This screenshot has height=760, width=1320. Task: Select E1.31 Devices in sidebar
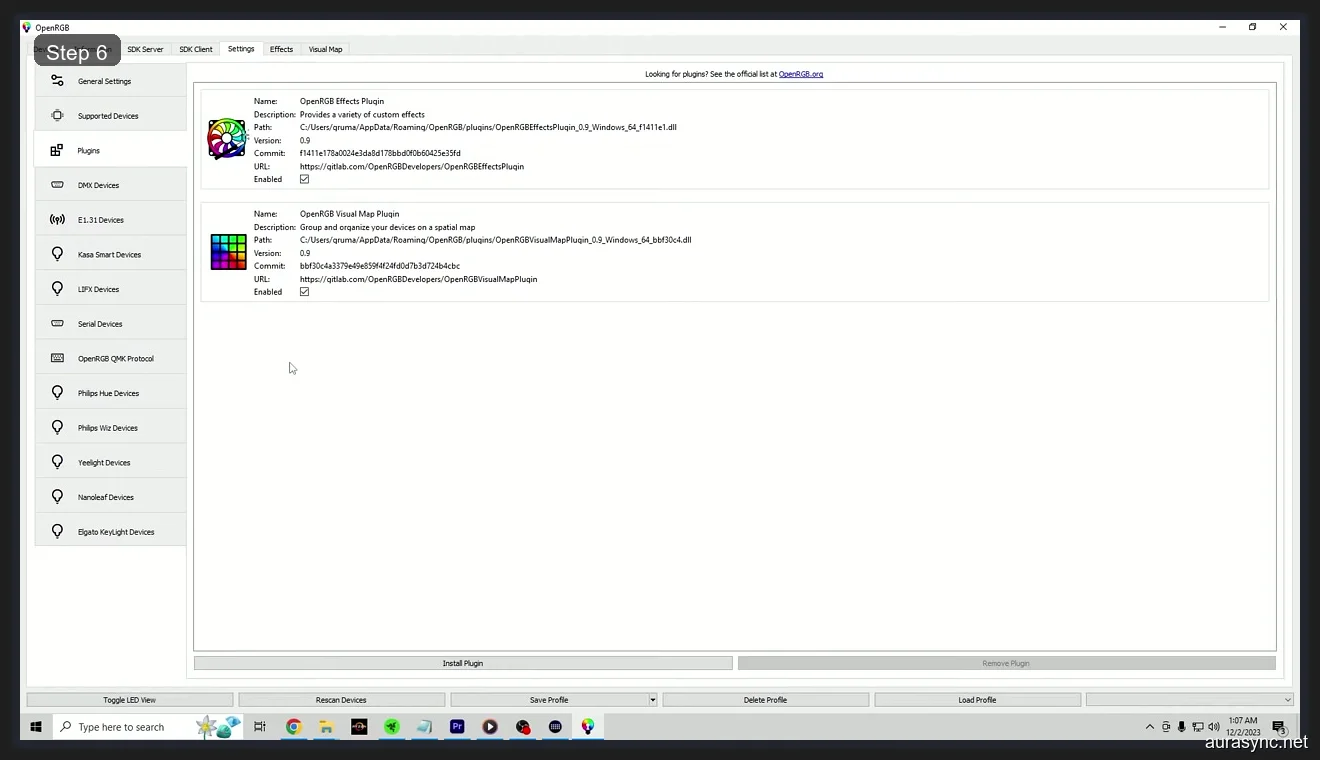99,219
